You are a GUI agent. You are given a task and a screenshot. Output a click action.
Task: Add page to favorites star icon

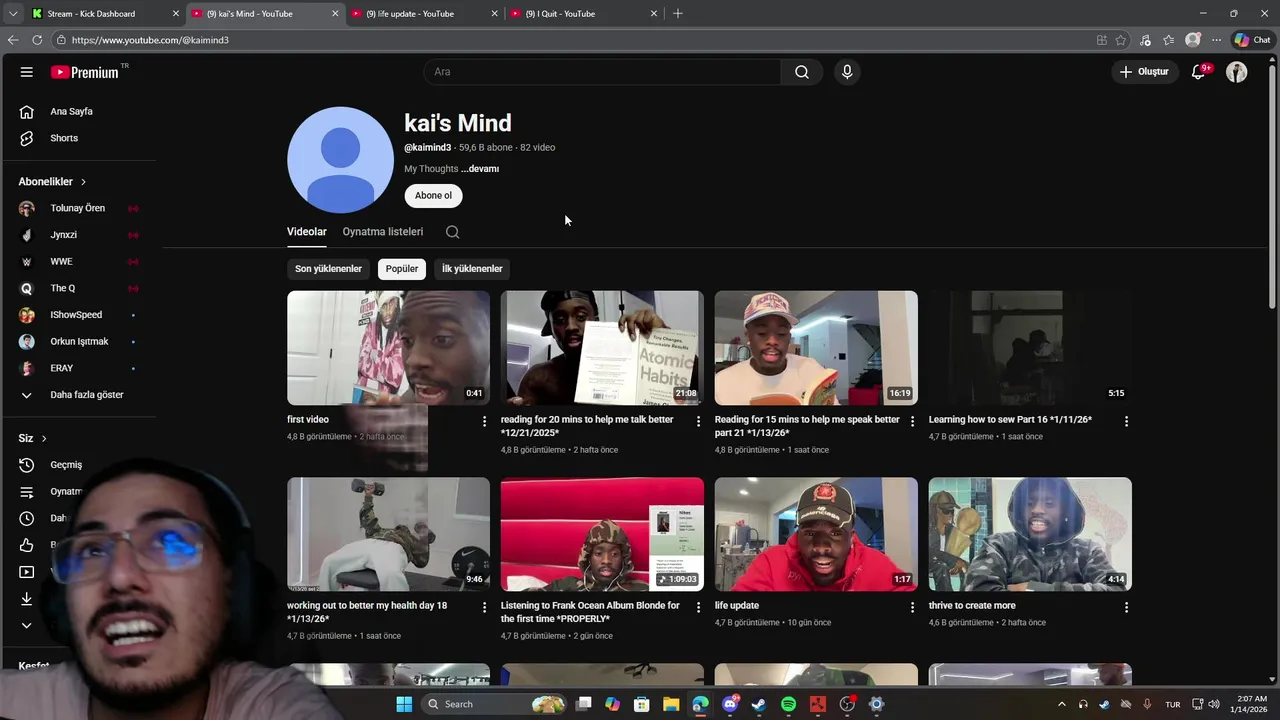point(1121,40)
